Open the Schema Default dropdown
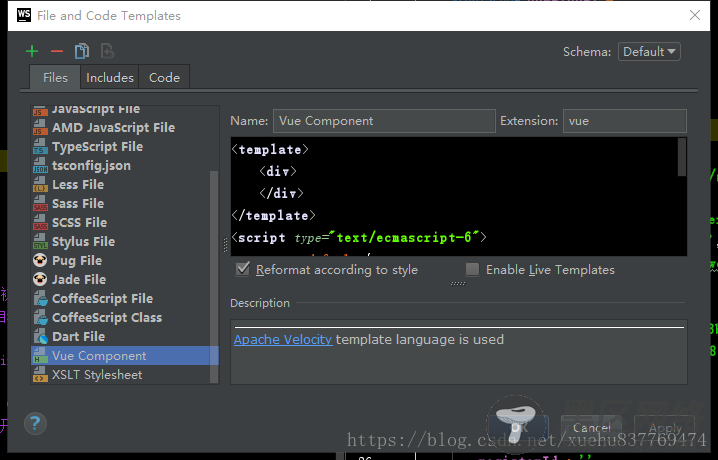This screenshot has height=460, width=718. pyautogui.click(x=649, y=51)
